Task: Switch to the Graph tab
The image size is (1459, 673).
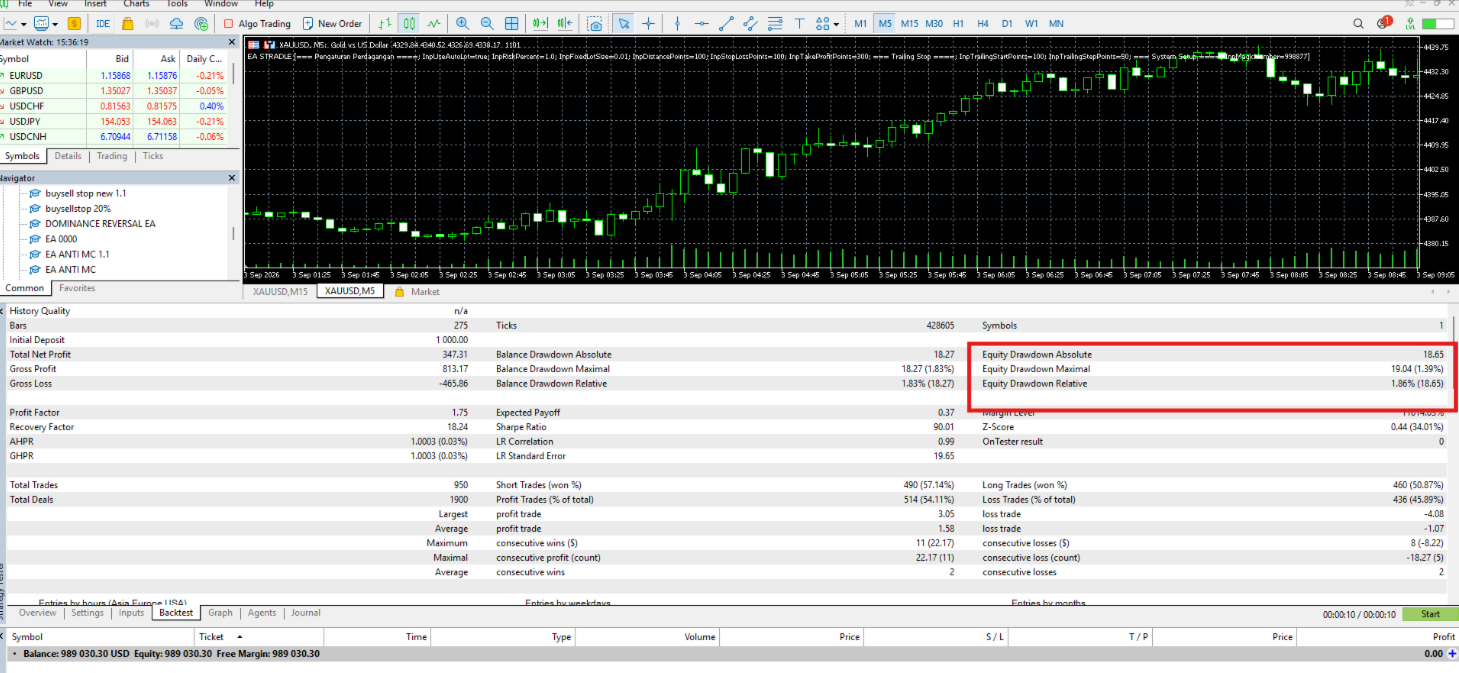Action: point(220,613)
